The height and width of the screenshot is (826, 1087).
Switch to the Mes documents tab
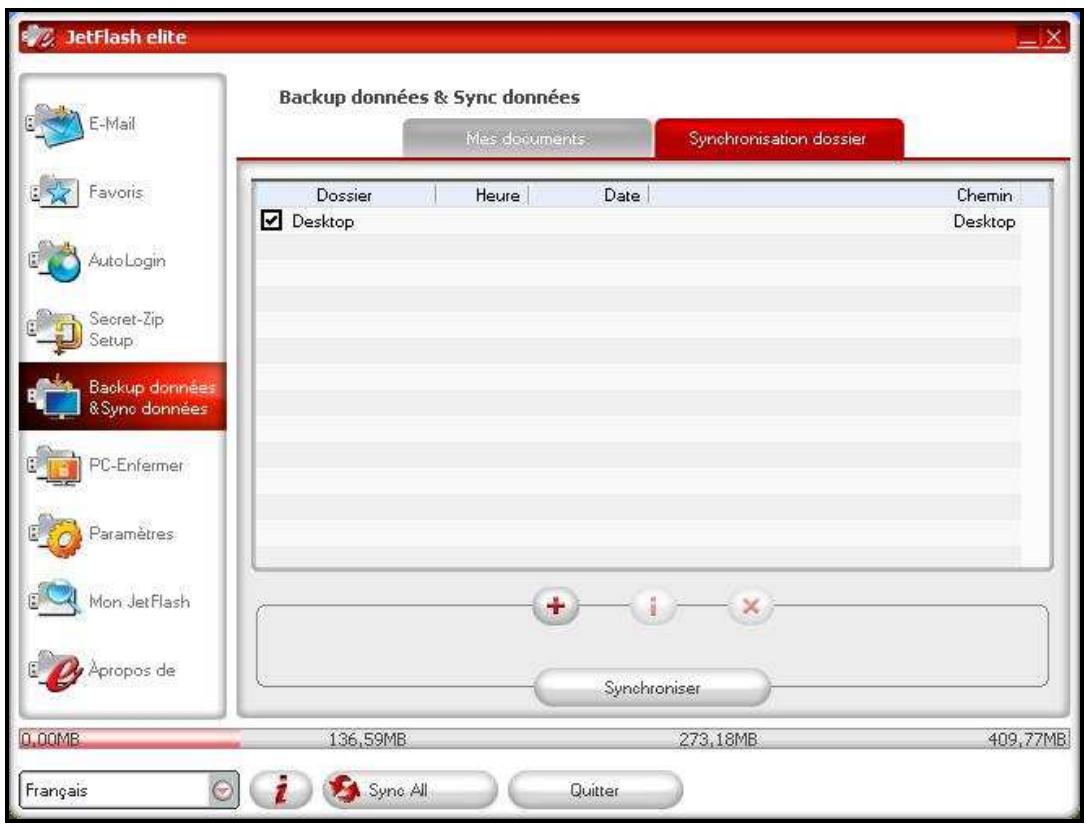point(527,139)
